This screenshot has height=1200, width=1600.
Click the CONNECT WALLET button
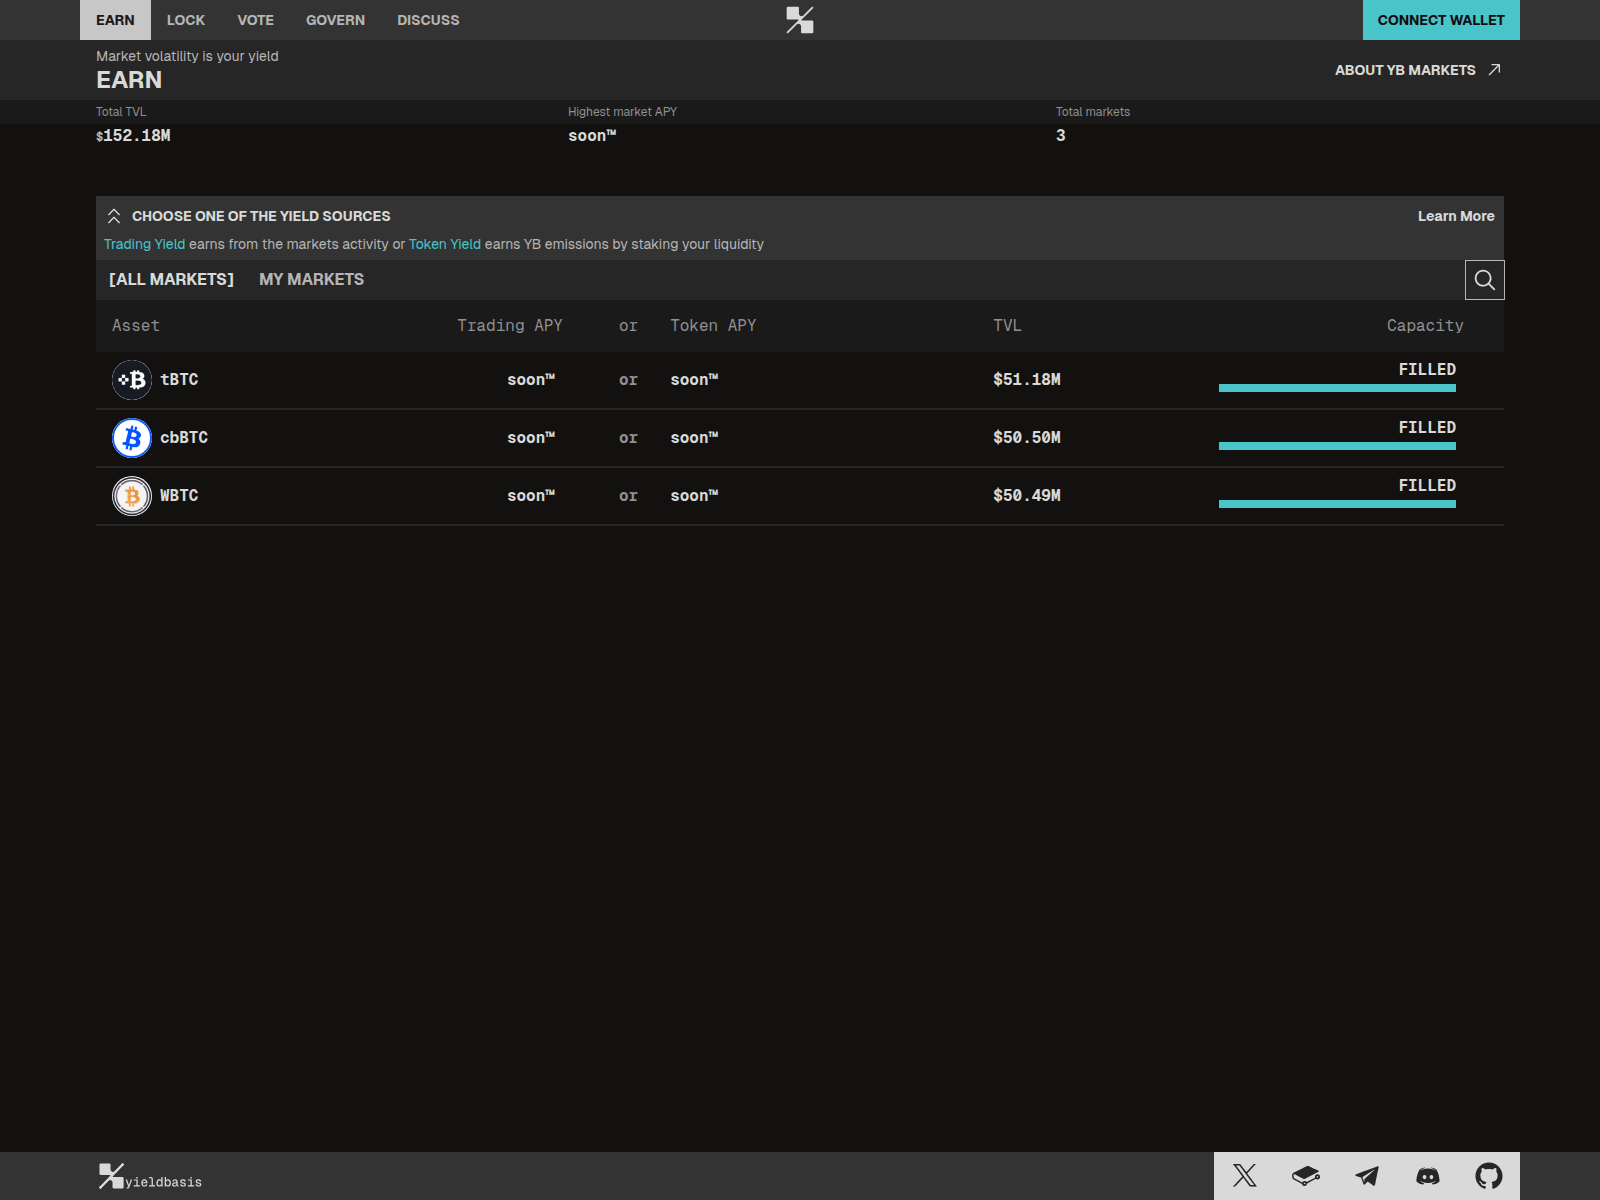click(x=1441, y=20)
